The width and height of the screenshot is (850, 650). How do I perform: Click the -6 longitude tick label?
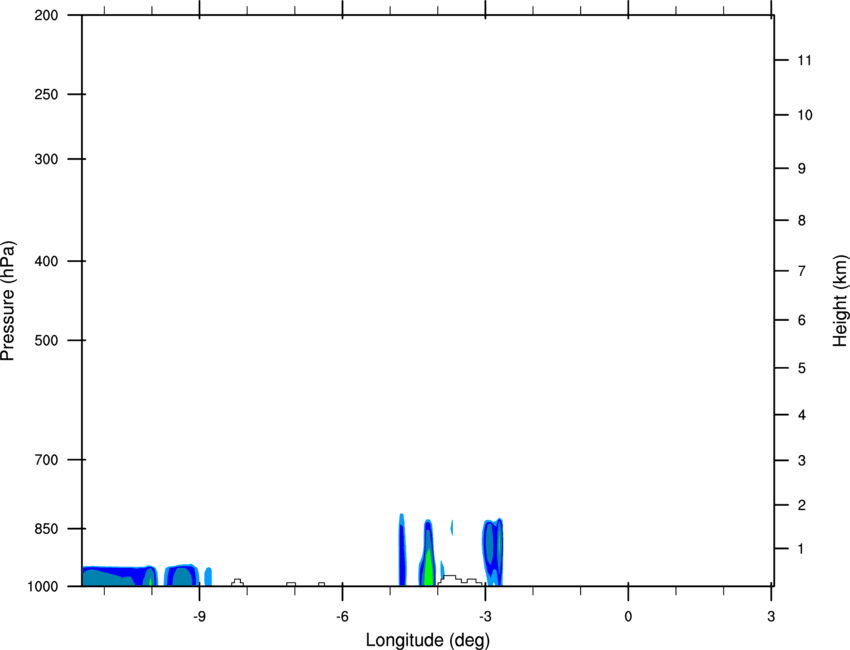pyautogui.click(x=342, y=617)
